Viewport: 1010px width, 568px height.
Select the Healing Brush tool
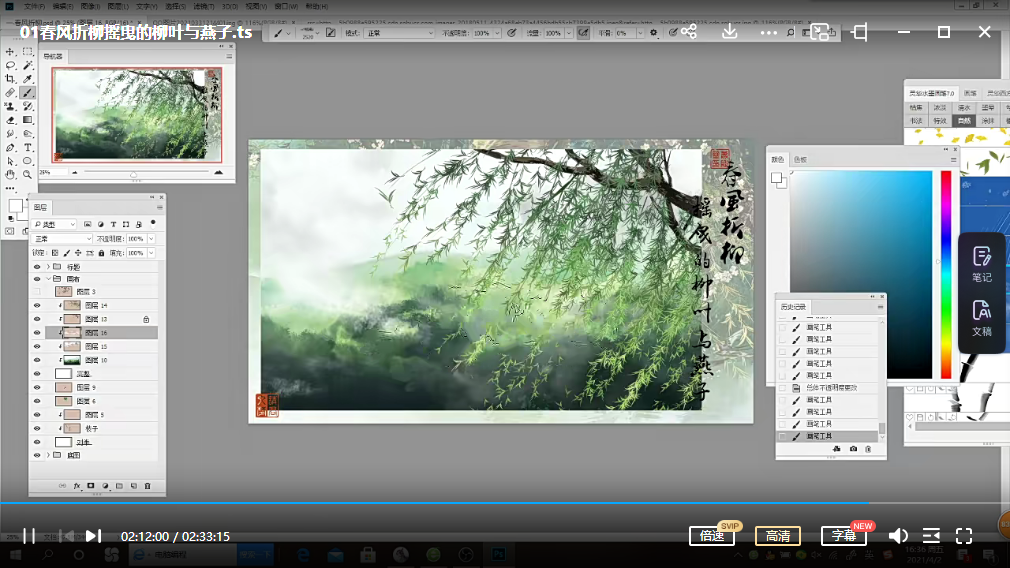10,93
